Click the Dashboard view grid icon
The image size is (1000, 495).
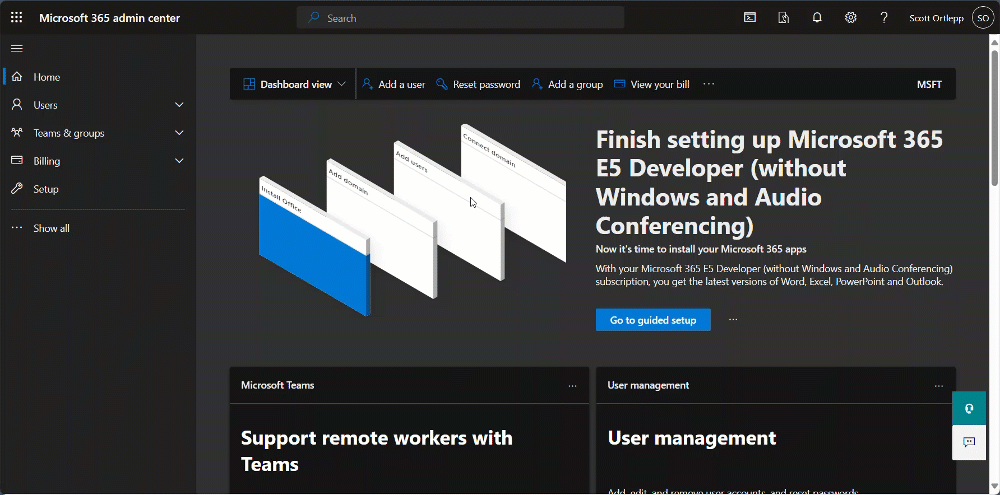coord(249,84)
